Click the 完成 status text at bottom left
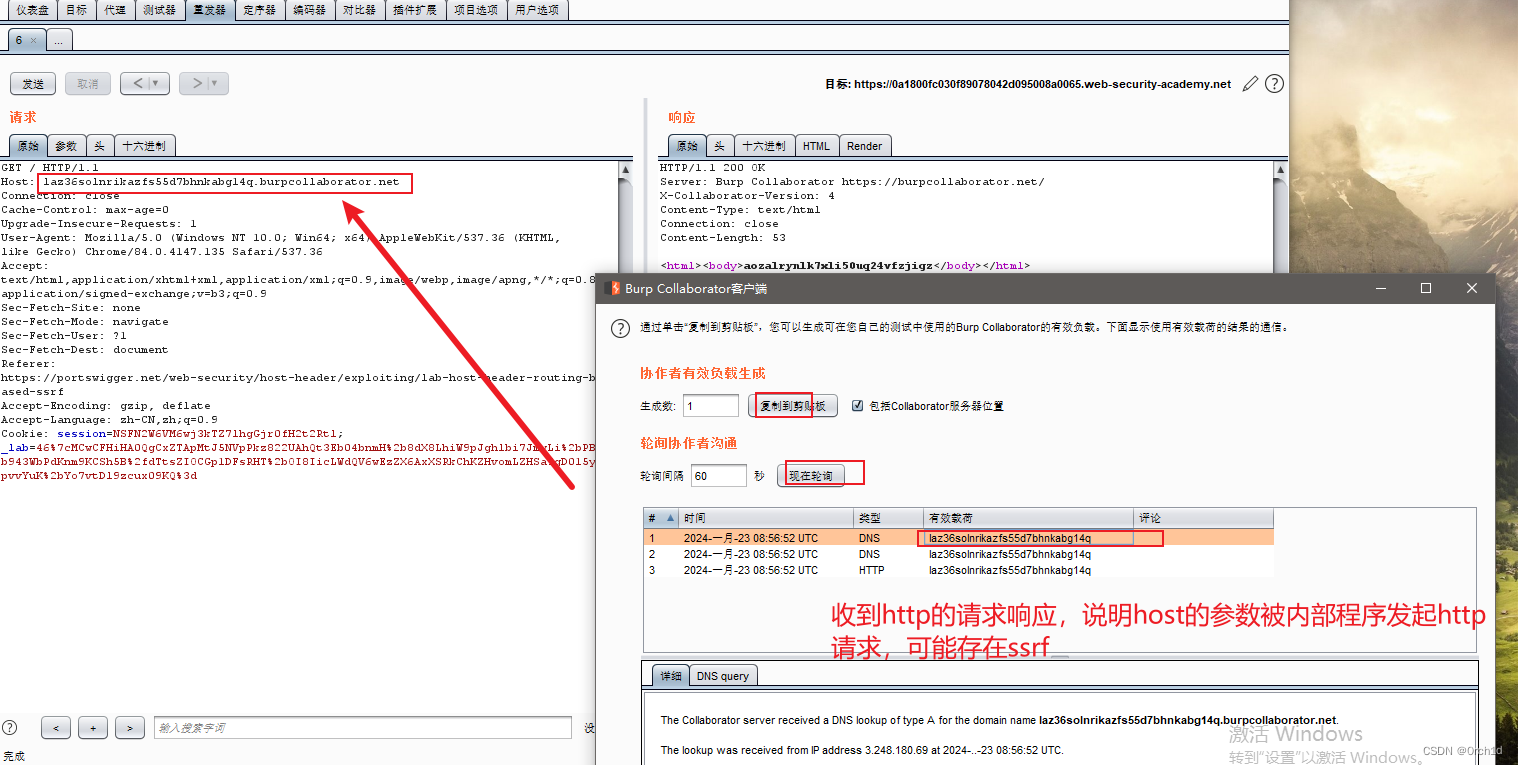Image resolution: width=1518 pixels, height=765 pixels. point(13,756)
